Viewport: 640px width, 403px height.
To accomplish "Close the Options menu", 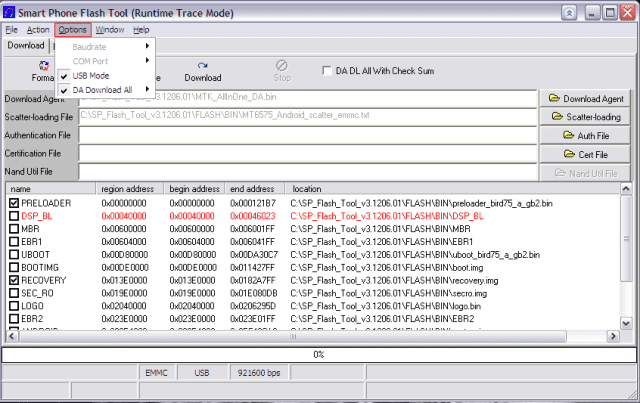I will tap(73, 30).
